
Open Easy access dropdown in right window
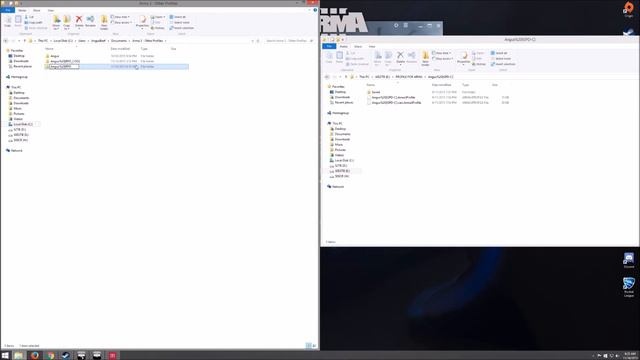[x=442, y=58]
